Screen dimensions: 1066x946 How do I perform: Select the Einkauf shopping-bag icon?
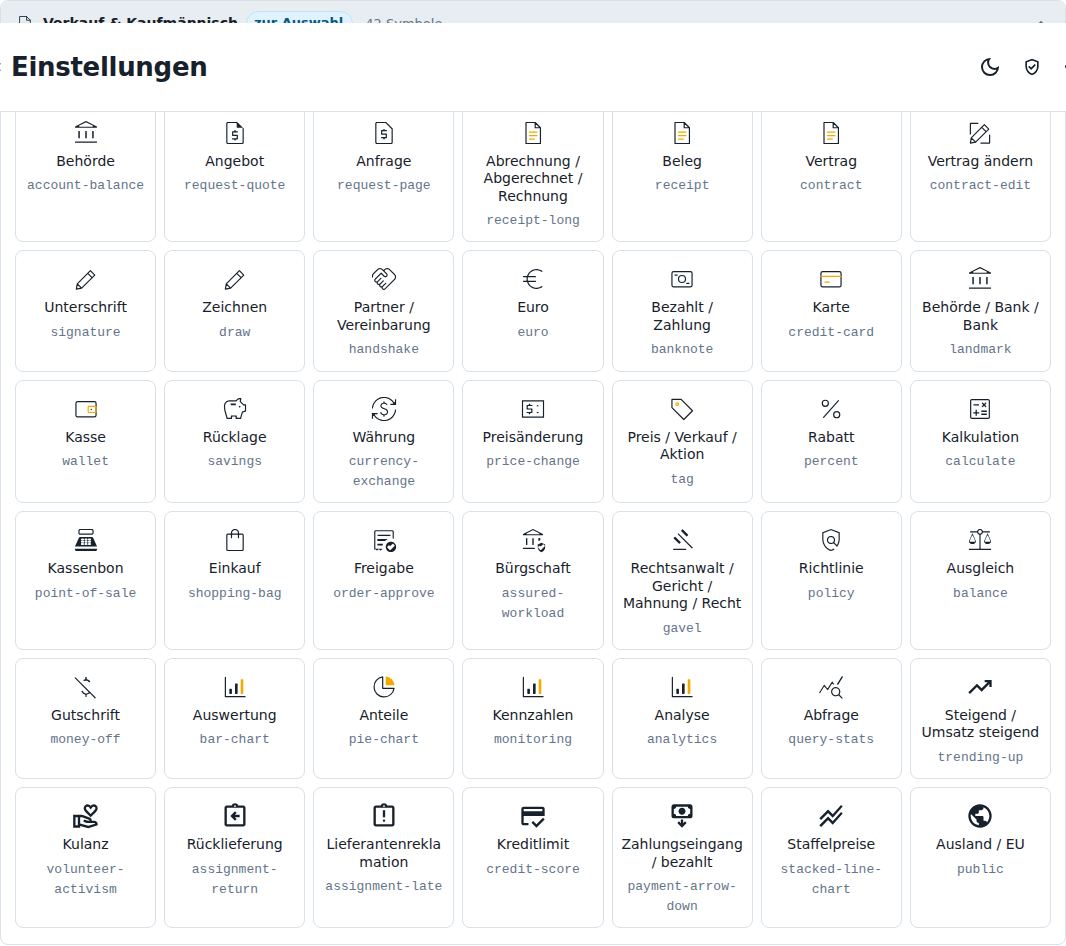pyautogui.click(x=235, y=540)
